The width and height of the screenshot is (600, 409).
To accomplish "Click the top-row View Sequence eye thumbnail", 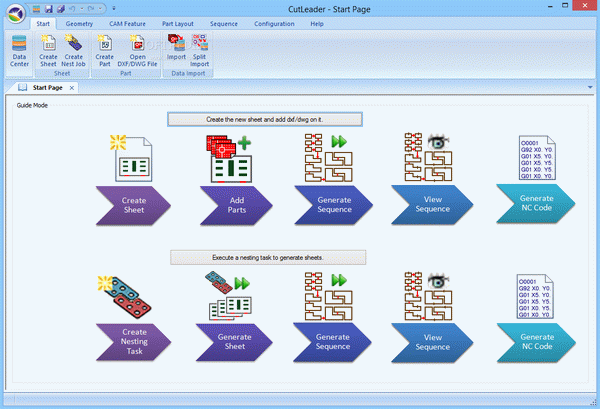I will pos(428,157).
